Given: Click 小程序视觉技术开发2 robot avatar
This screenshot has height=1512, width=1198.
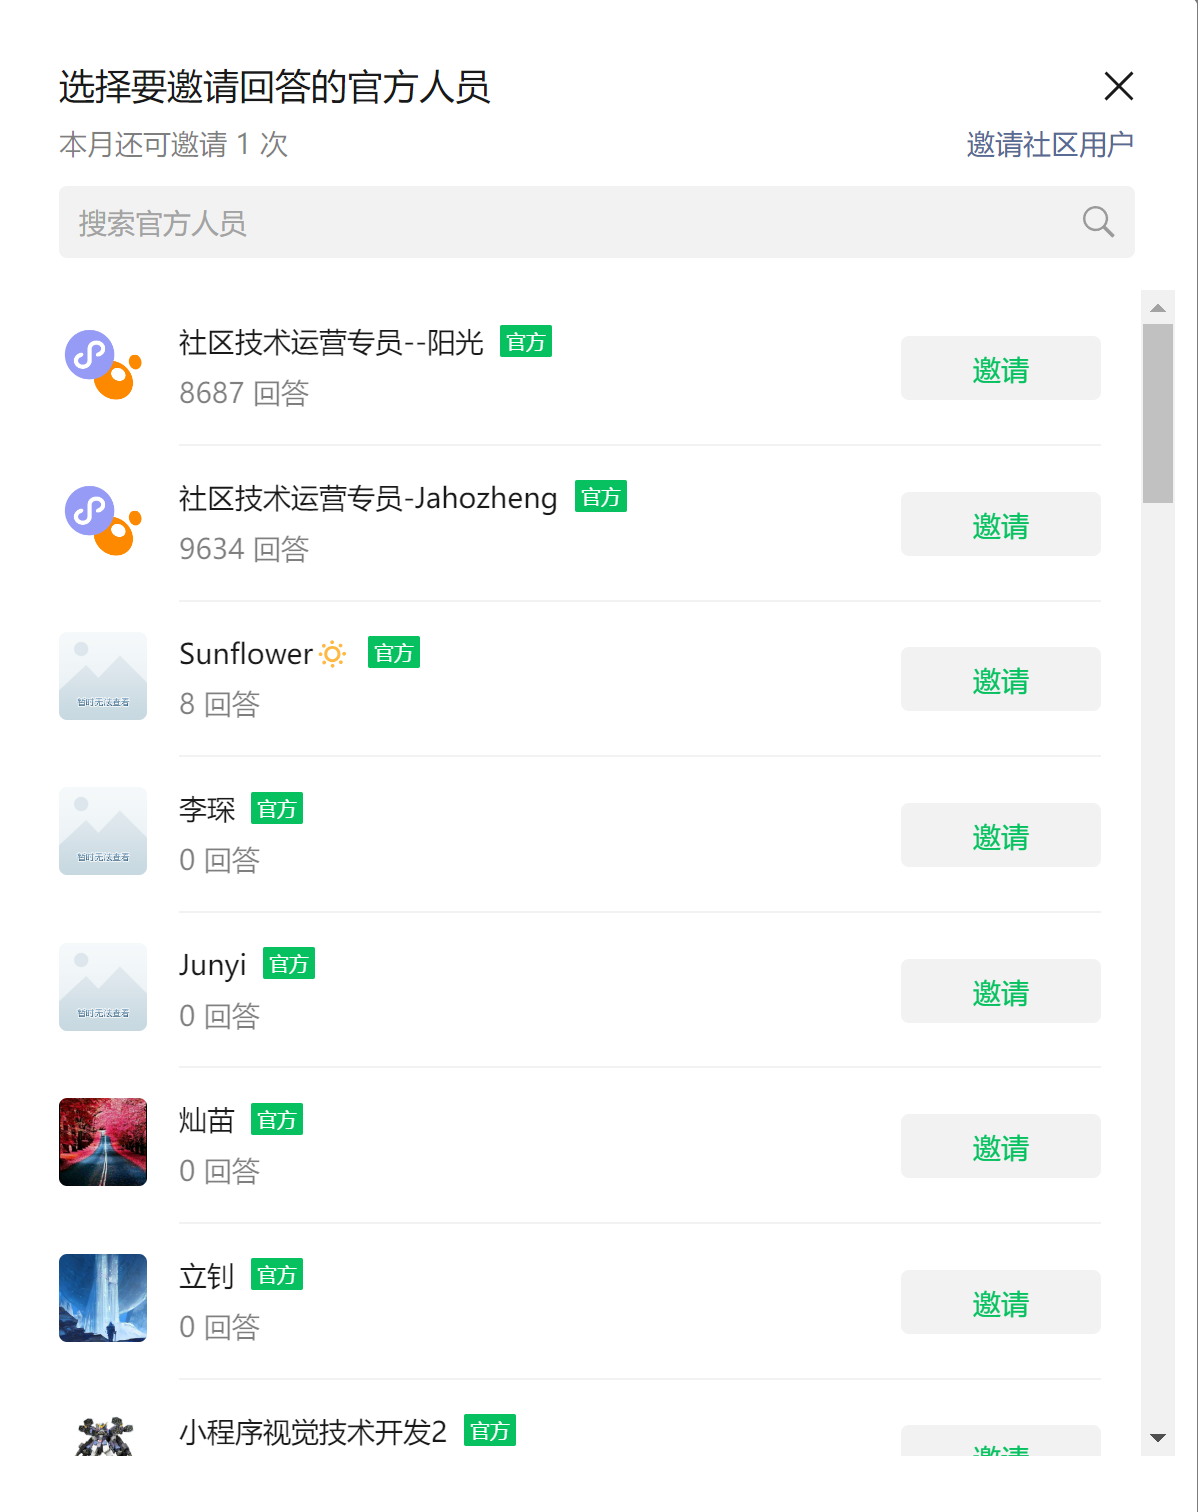Looking at the screenshot, I should (103, 1435).
